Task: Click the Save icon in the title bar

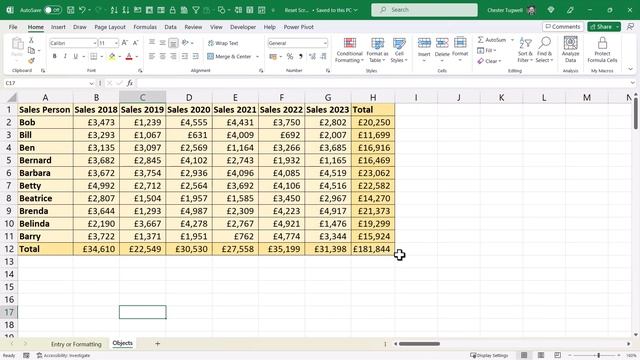Action: pyautogui.click(x=71, y=10)
